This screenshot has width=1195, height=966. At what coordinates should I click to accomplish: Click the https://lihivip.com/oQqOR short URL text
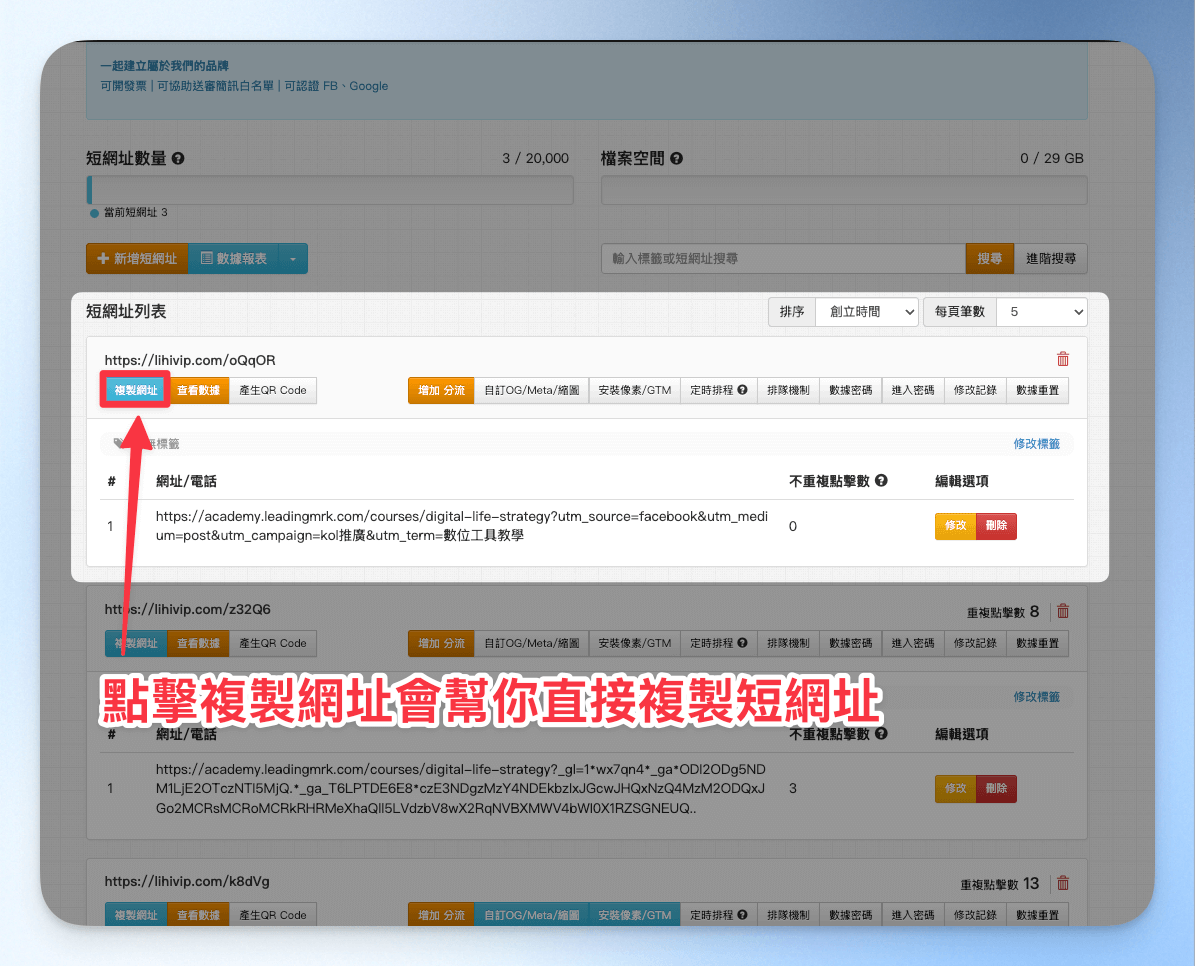(190, 360)
